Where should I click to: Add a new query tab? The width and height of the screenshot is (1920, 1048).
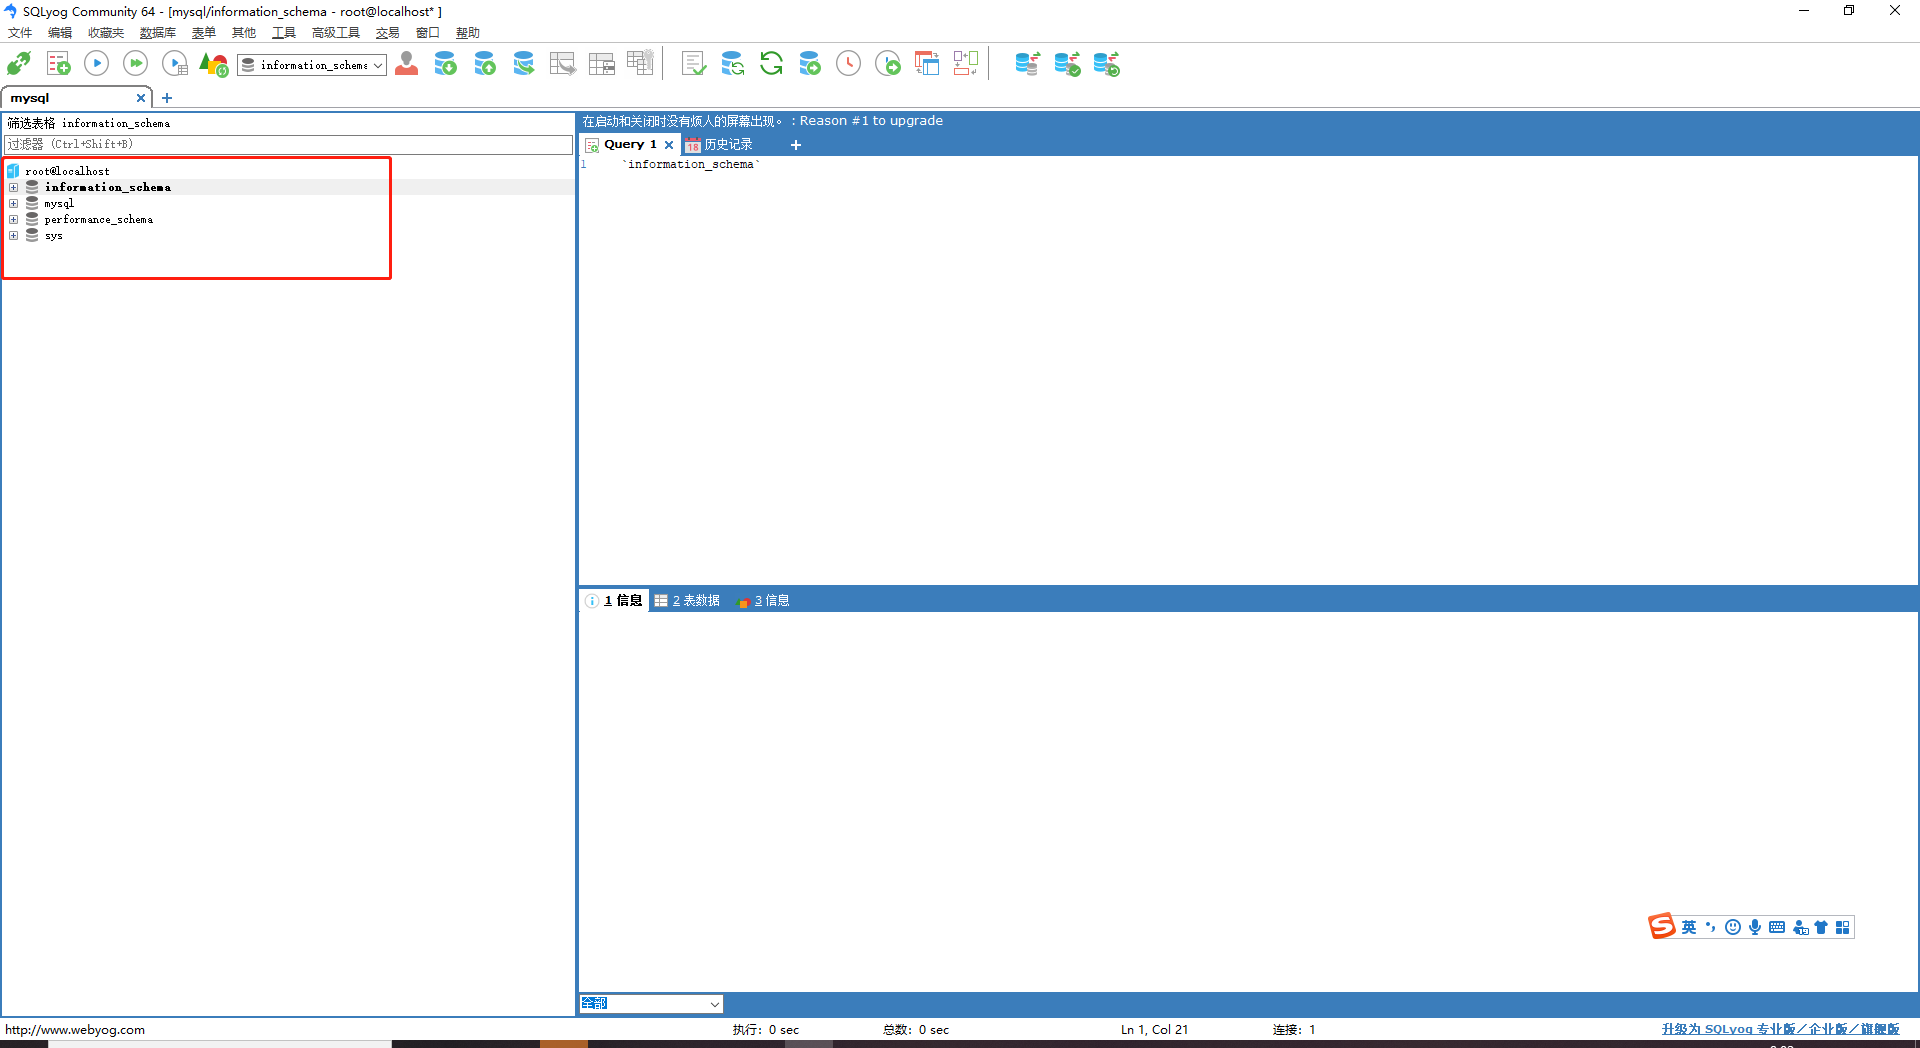coord(796,145)
